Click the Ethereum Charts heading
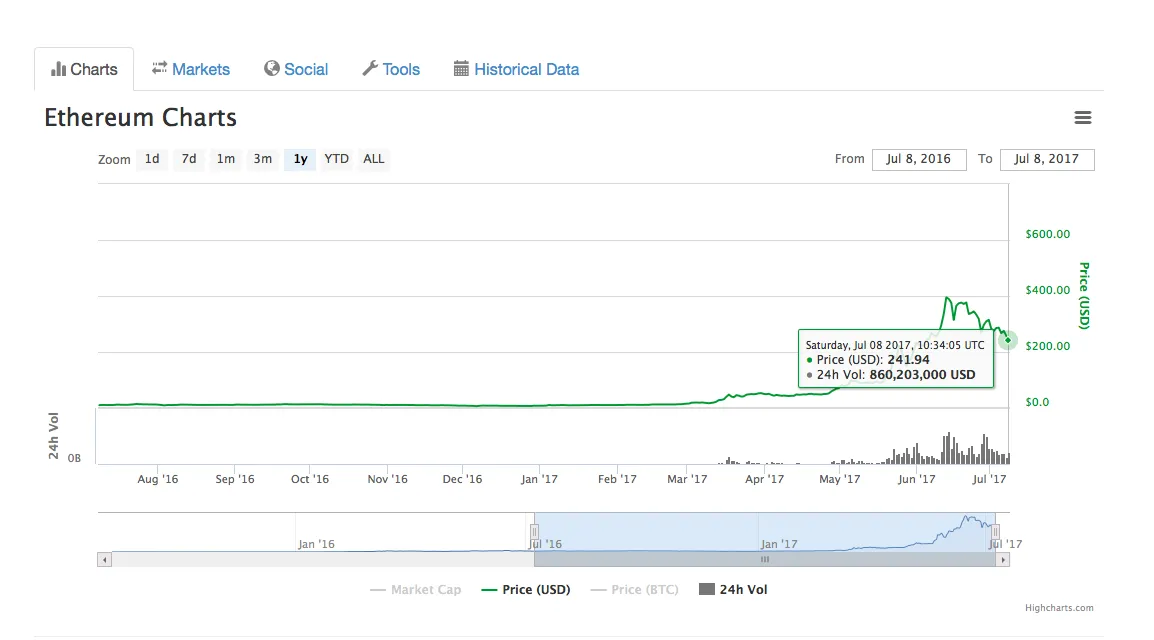Image resolution: width=1154 pixels, height=640 pixels. (x=141, y=118)
